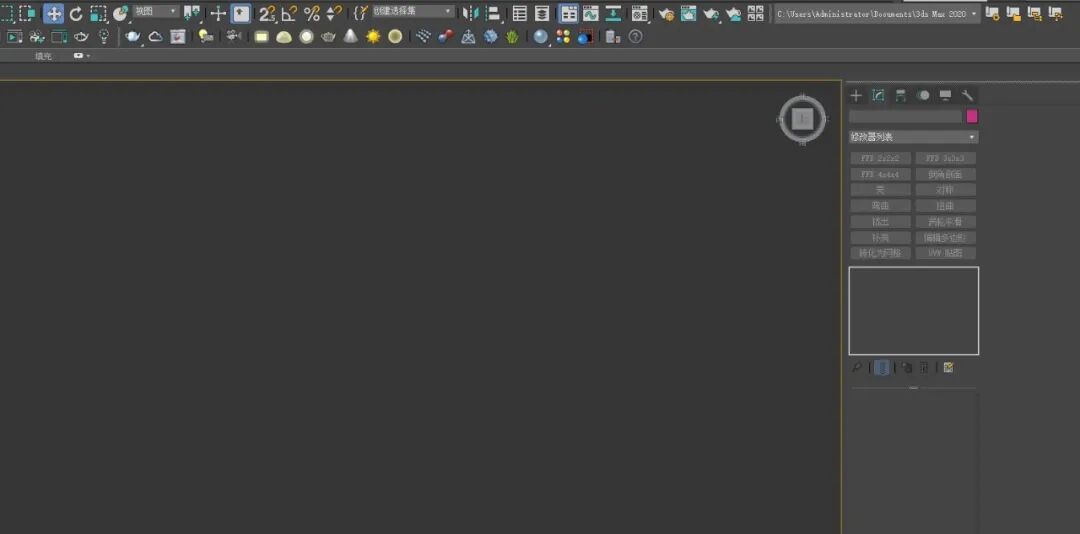Click the four colored dots icon

pyautogui.click(x=563, y=37)
